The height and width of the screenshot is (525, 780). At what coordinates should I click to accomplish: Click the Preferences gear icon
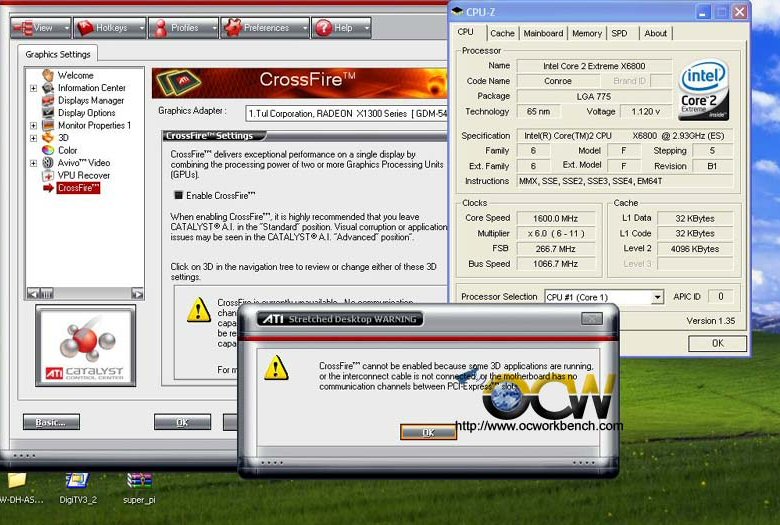pos(233,28)
